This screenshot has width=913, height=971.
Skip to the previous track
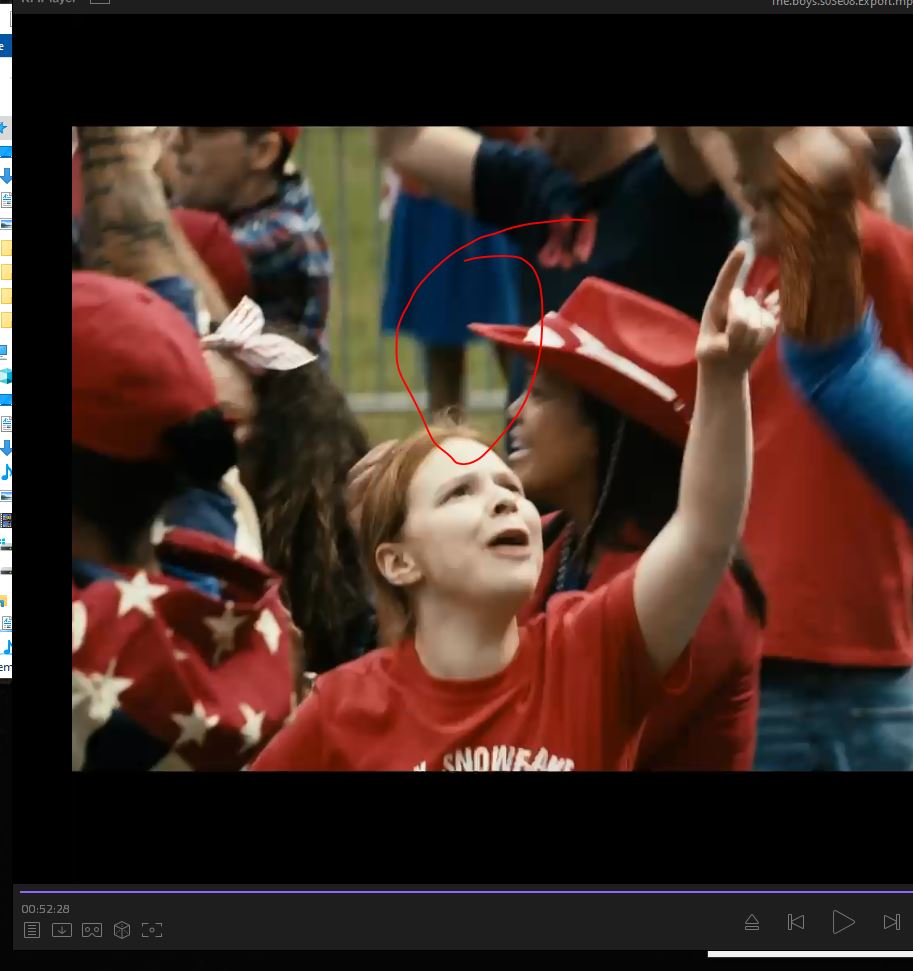(x=796, y=922)
